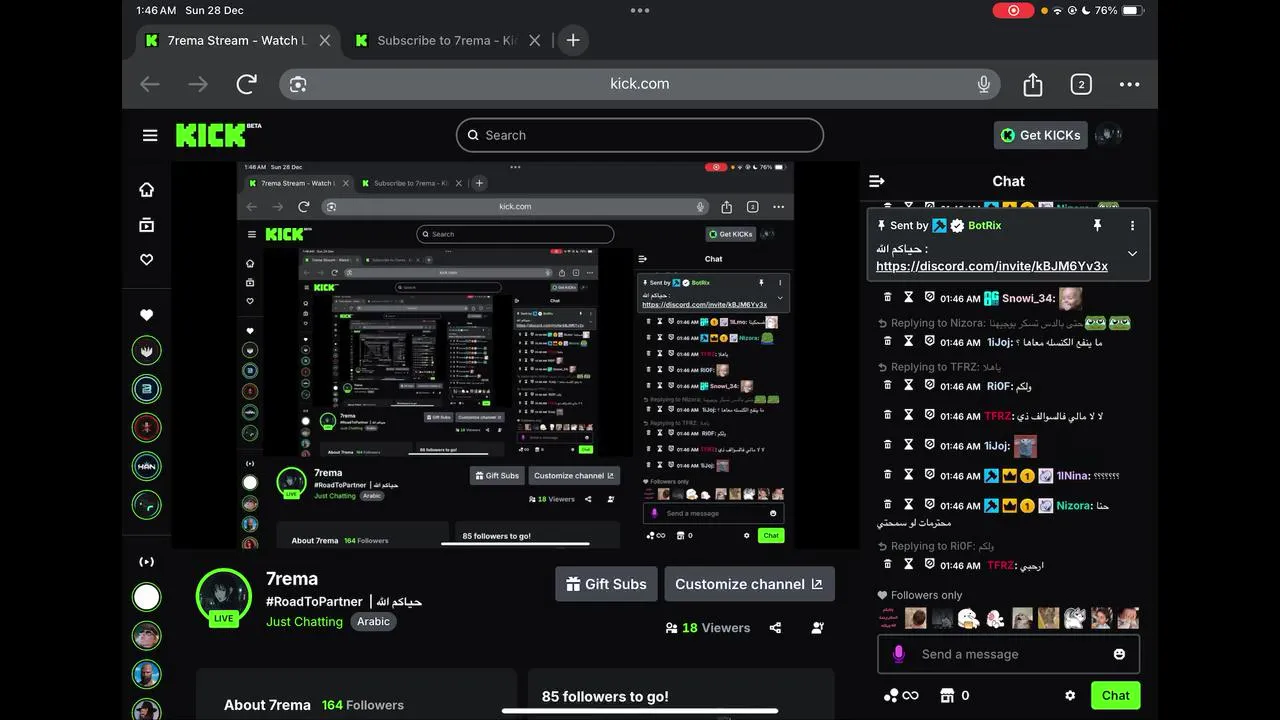Timeout Nizora with hourglass icon

(909, 505)
